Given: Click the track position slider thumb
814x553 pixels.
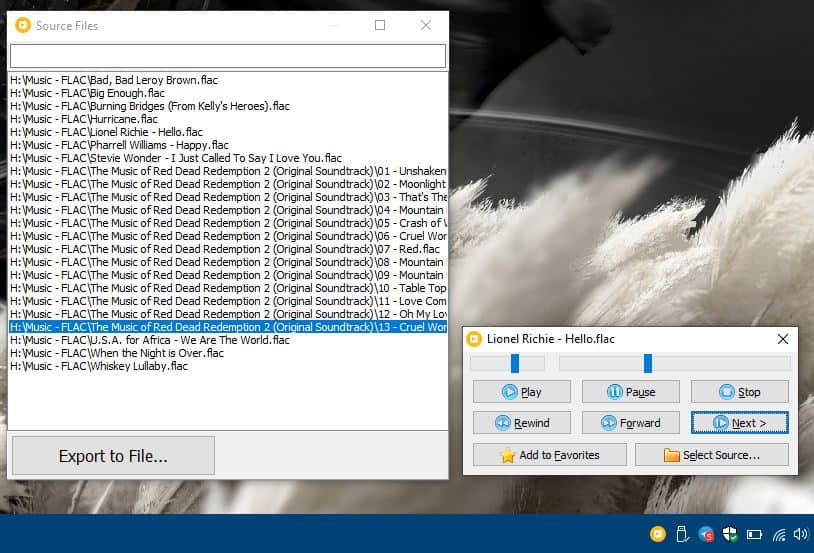Looking at the screenshot, I should (x=648, y=363).
